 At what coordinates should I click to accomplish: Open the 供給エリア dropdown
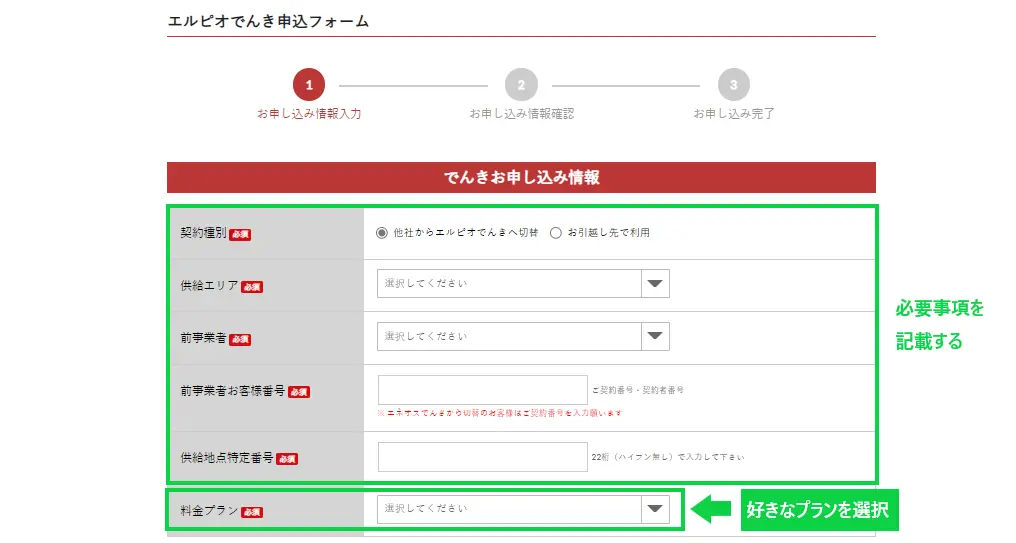(523, 284)
